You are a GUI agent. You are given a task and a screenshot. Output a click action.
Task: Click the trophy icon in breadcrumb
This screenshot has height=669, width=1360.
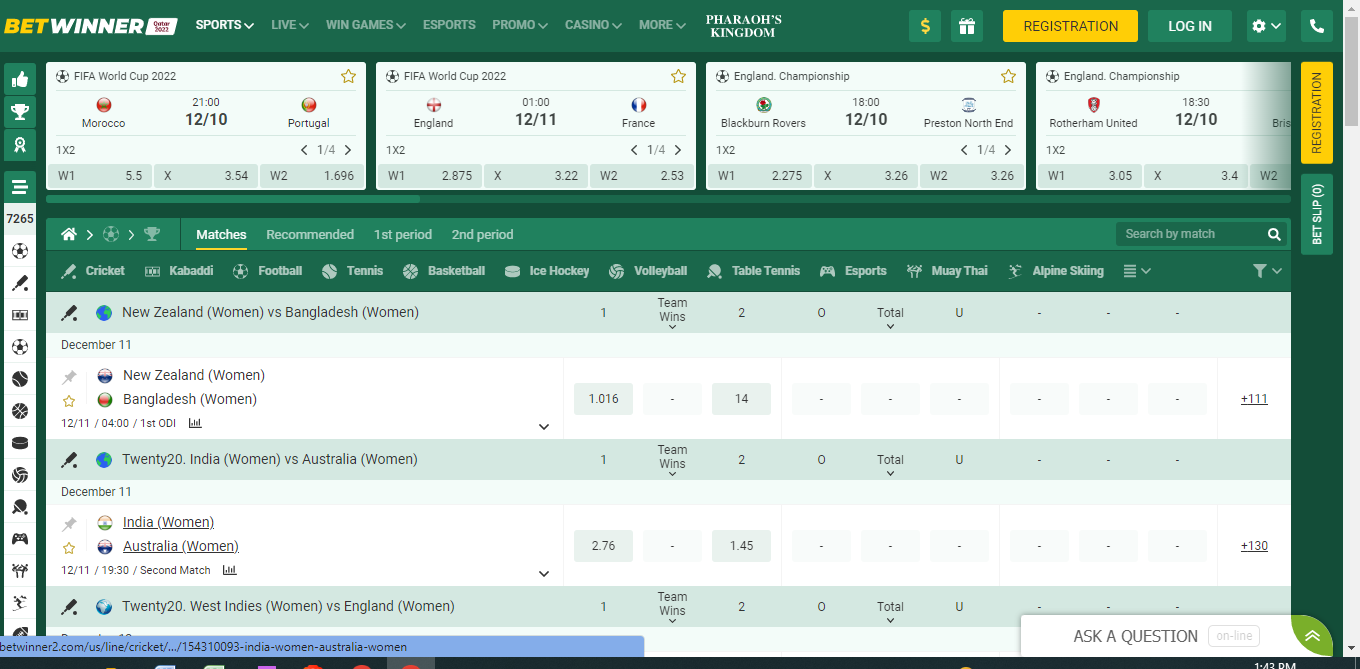152,234
